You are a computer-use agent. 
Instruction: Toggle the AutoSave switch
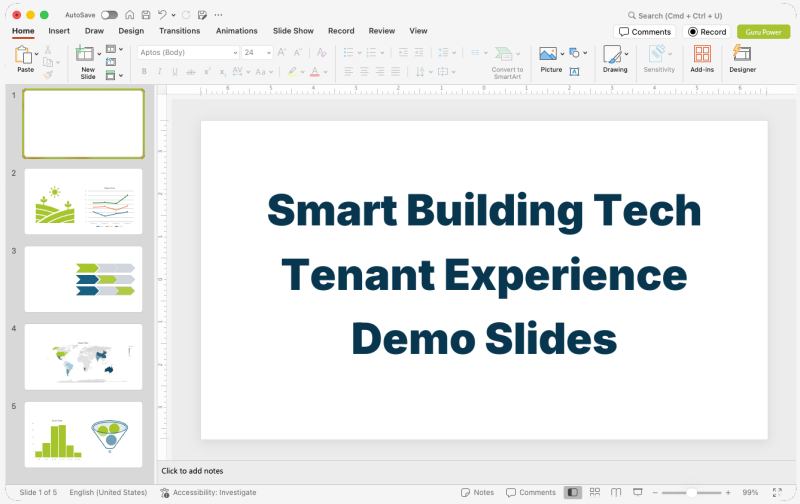(x=109, y=15)
